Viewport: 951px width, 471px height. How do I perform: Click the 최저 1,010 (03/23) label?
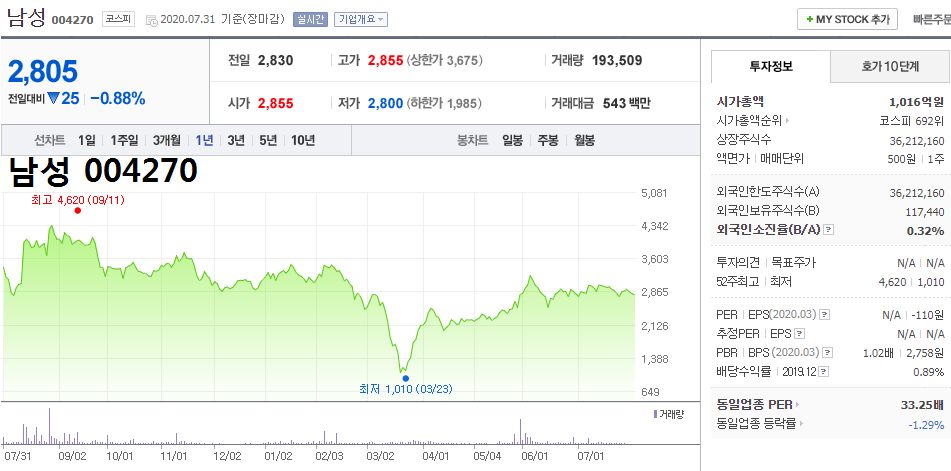point(406,389)
